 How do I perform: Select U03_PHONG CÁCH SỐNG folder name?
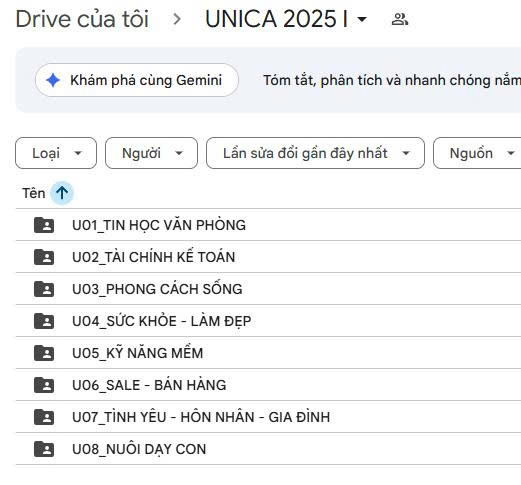click(157, 289)
